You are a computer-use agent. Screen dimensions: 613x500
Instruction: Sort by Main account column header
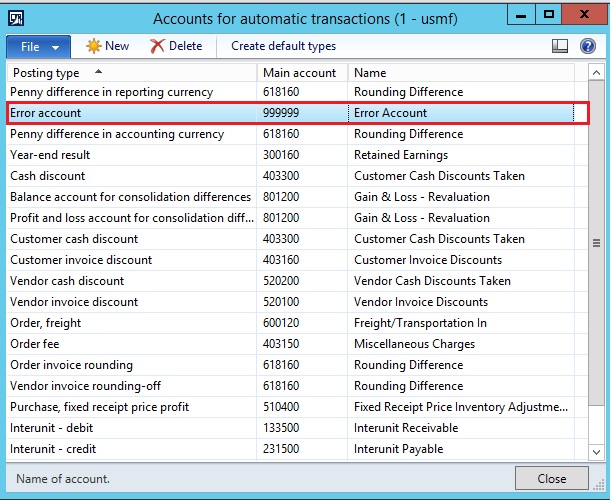click(301, 73)
